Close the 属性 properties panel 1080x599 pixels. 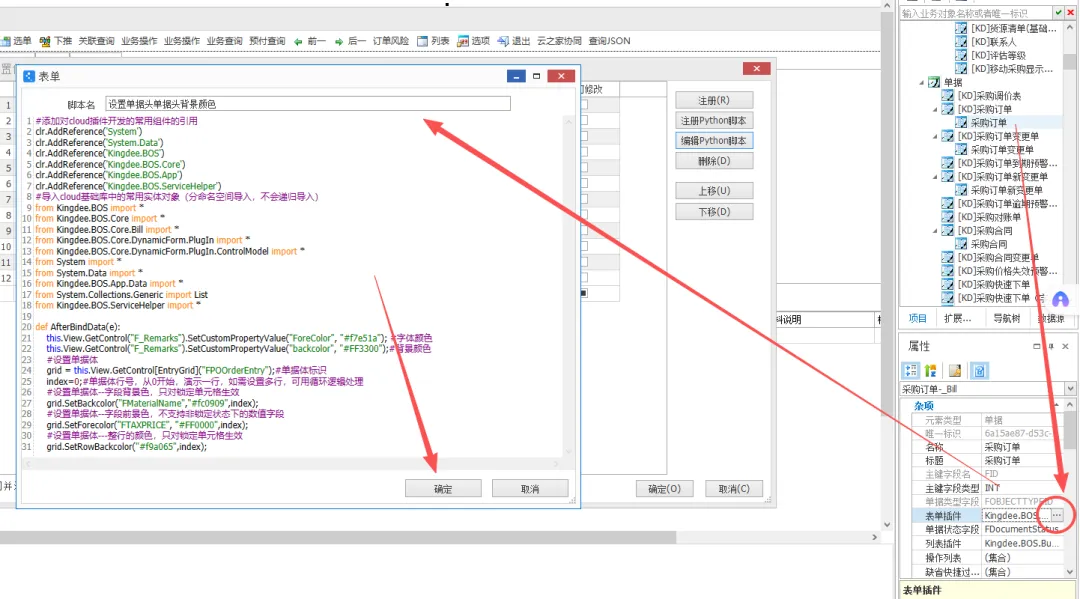[x=1066, y=346]
